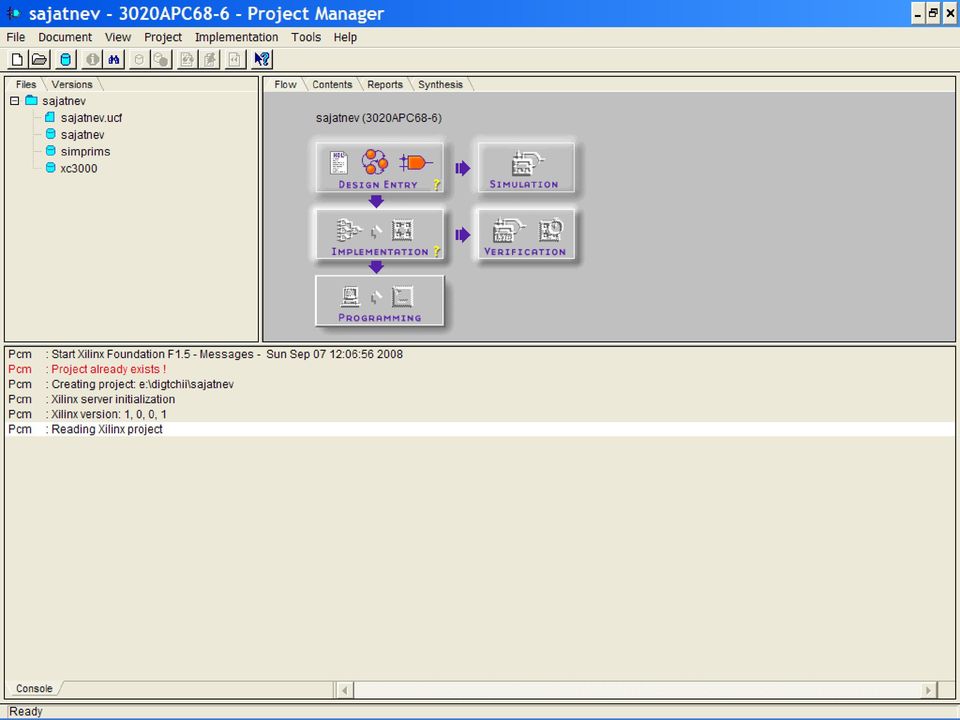Click the Simulation waveform icon
This screenshot has height=720, width=960.
(526, 163)
